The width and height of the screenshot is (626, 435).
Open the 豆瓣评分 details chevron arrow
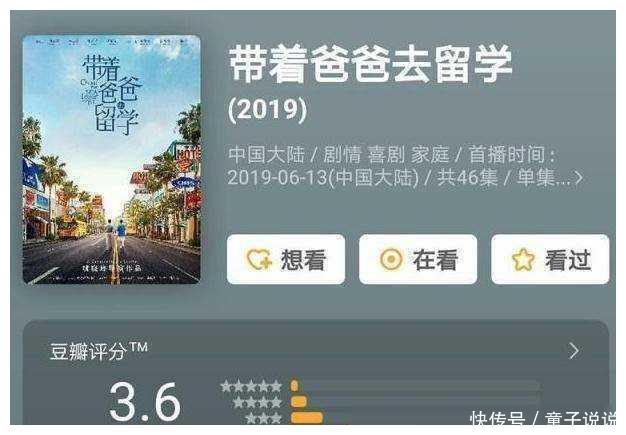(574, 351)
